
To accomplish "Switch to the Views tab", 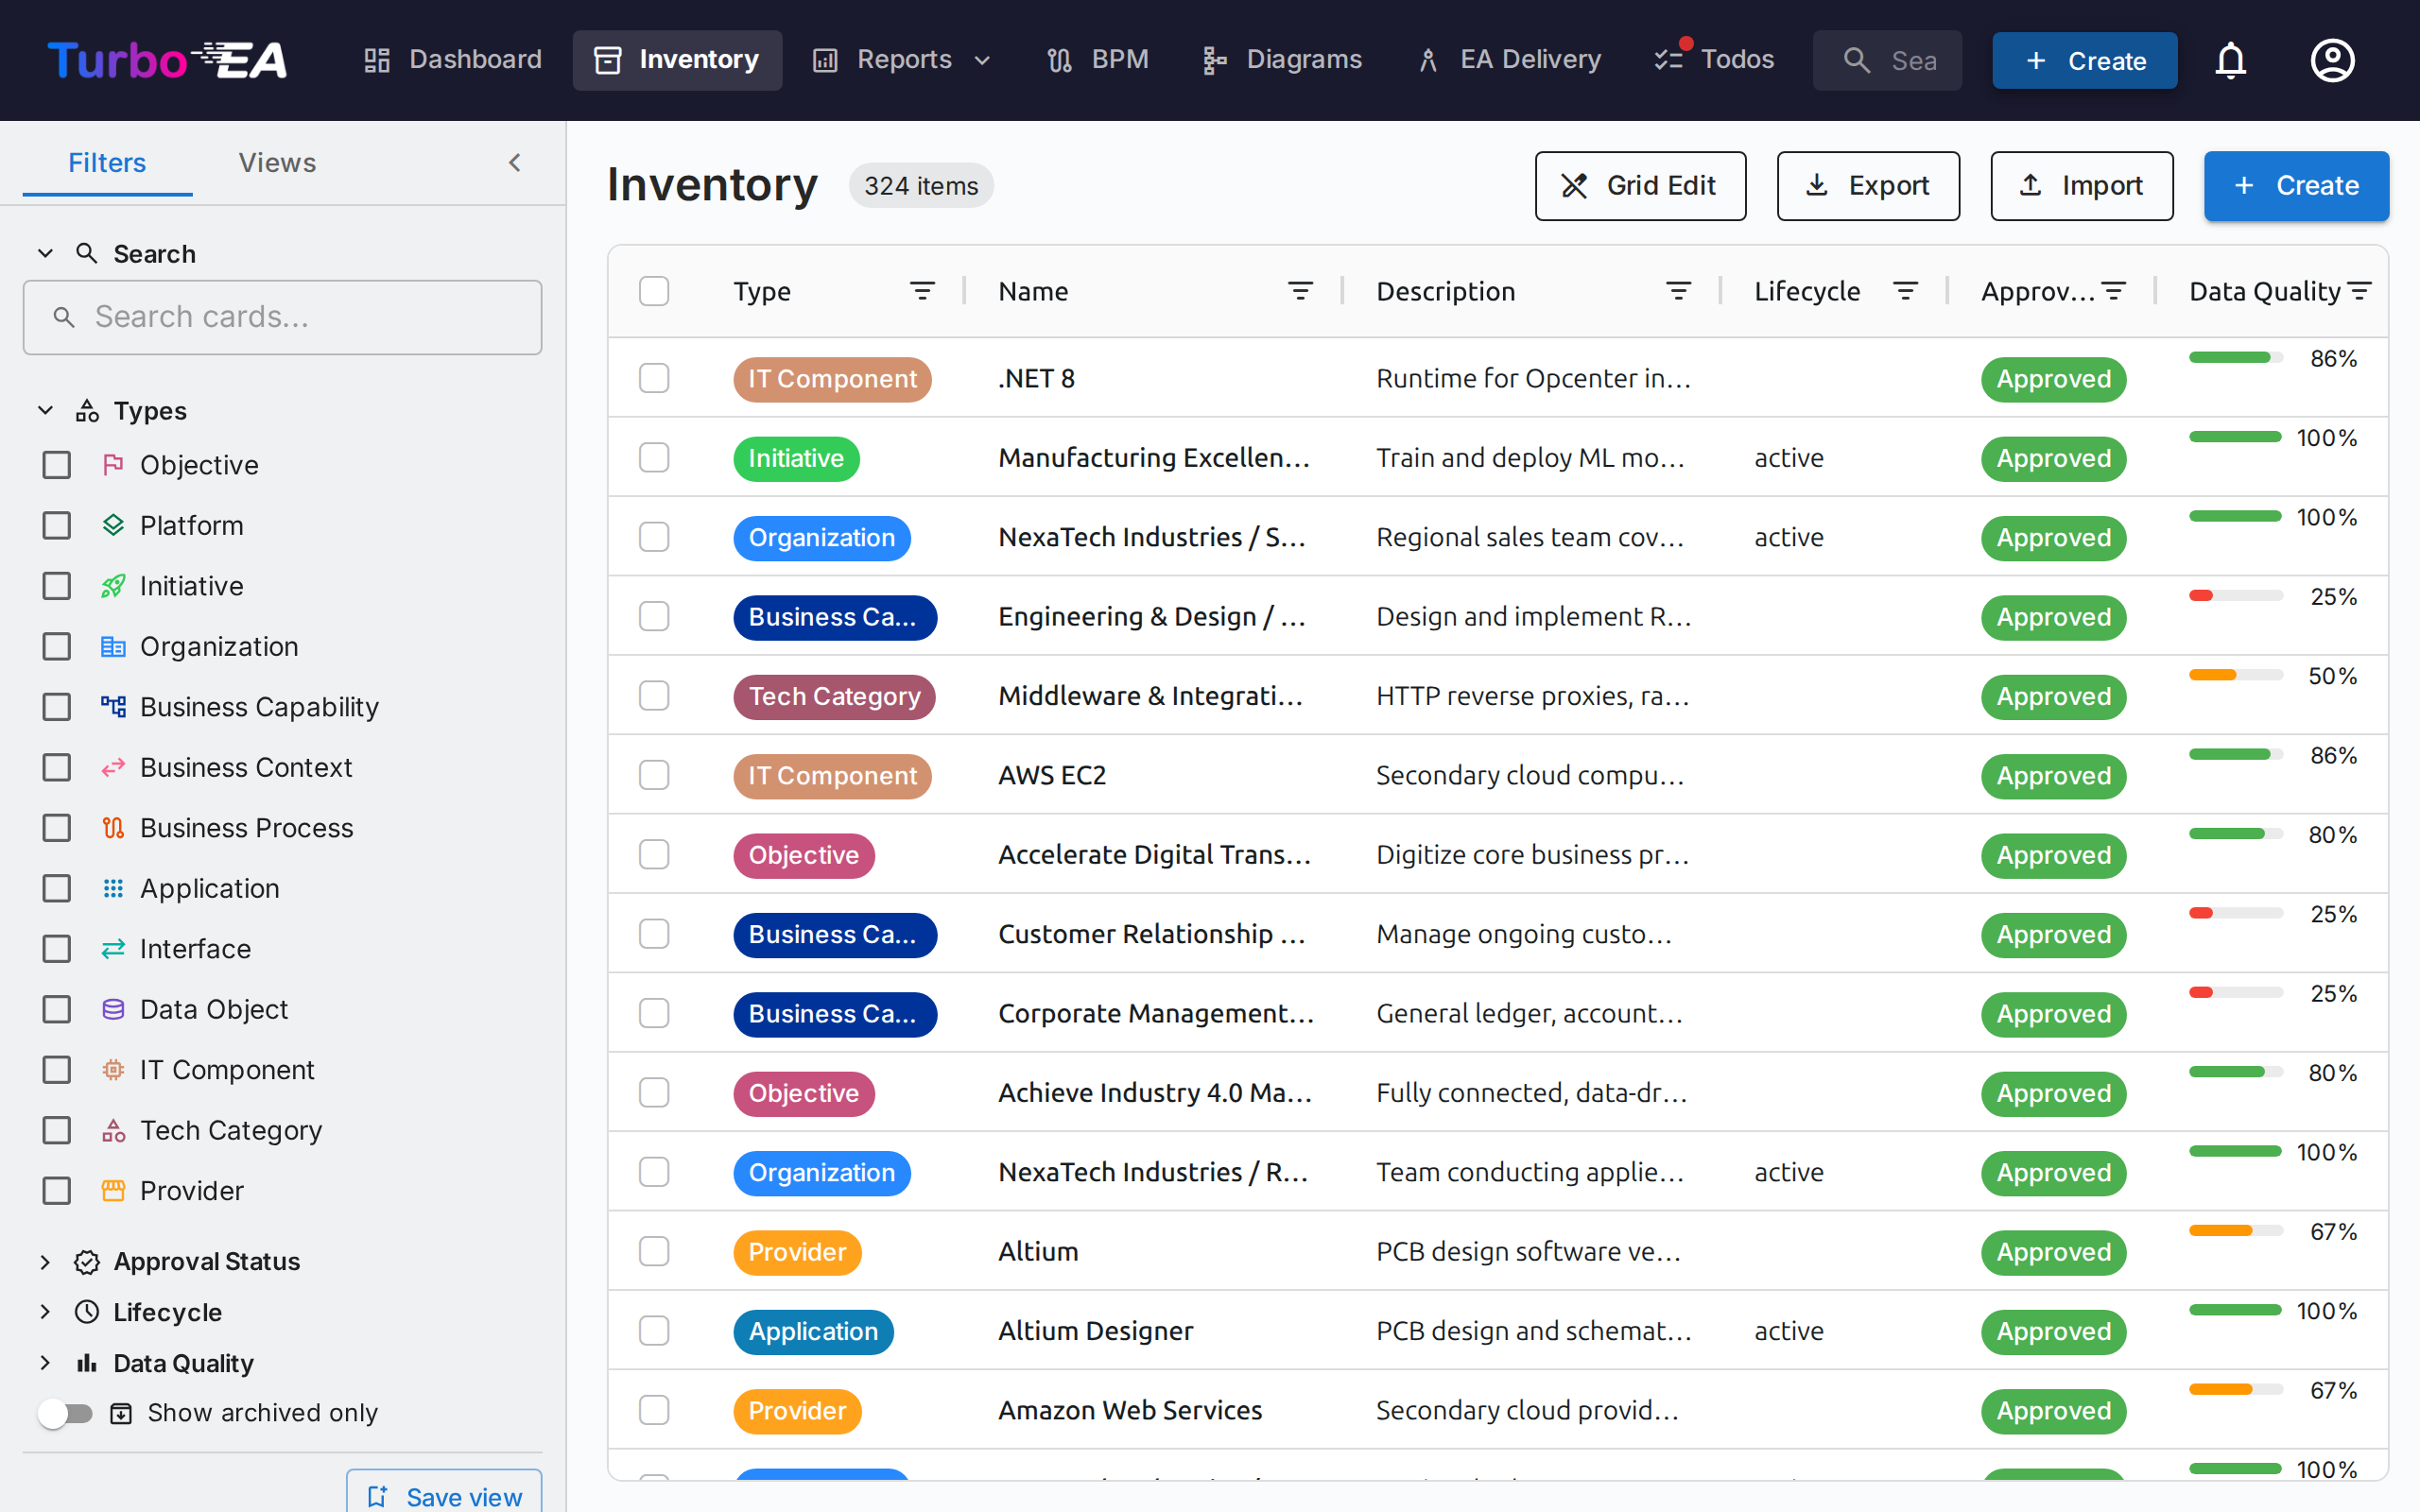I will pyautogui.click(x=277, y=162).
